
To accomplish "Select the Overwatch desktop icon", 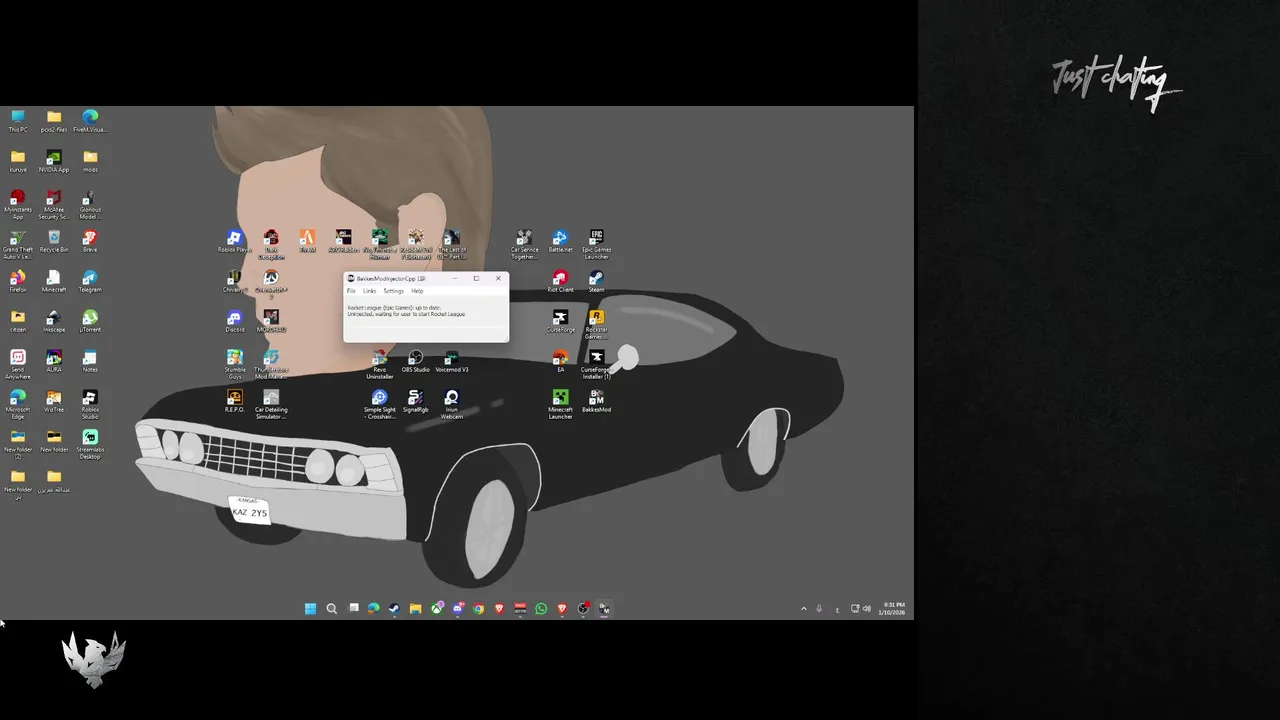I will (270, 284).
